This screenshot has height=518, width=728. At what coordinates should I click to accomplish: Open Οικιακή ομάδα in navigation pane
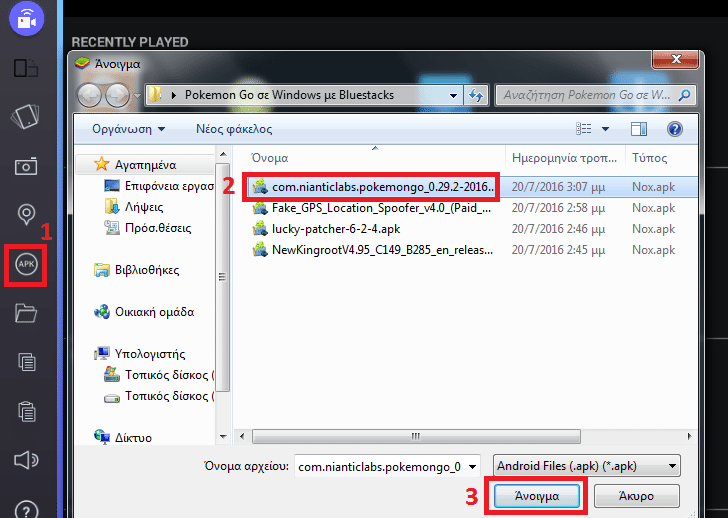(144, 312)
